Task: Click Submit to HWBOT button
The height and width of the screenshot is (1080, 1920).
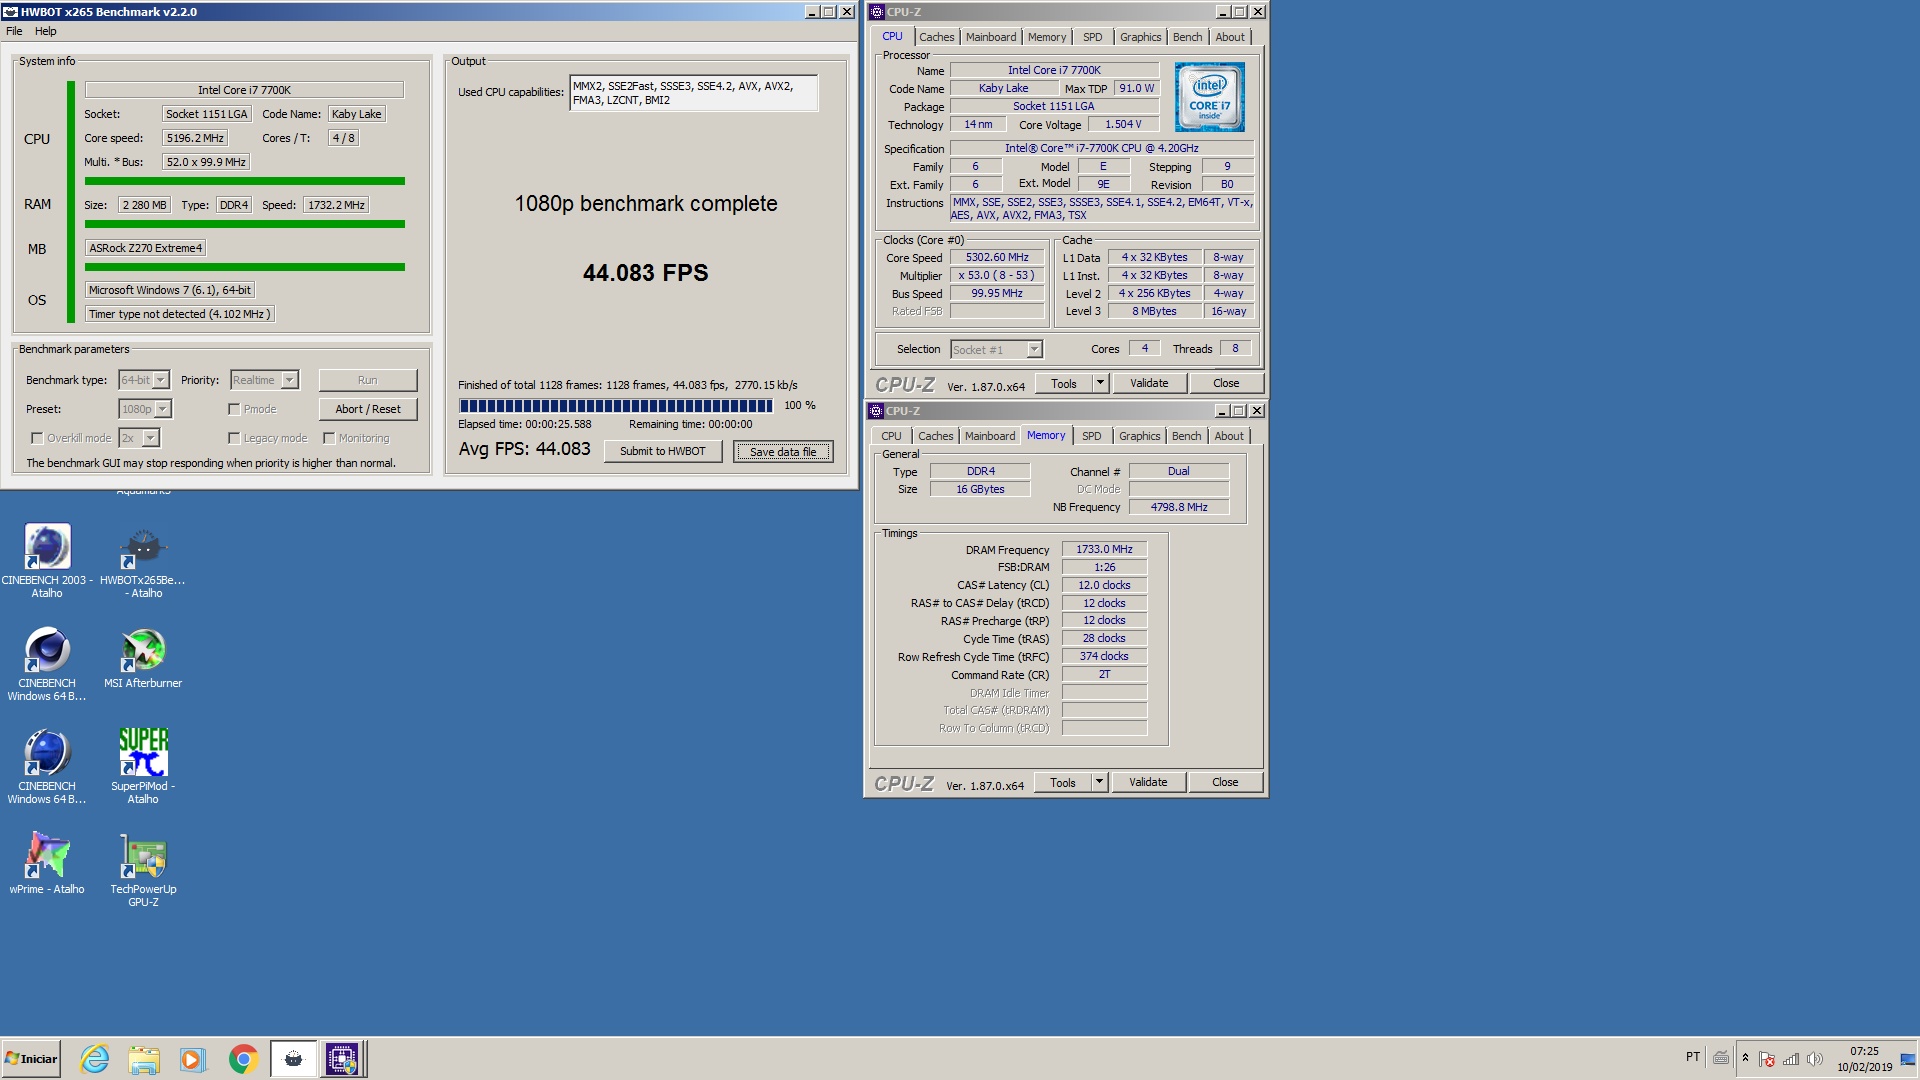Action: click(x=663, y=451)
